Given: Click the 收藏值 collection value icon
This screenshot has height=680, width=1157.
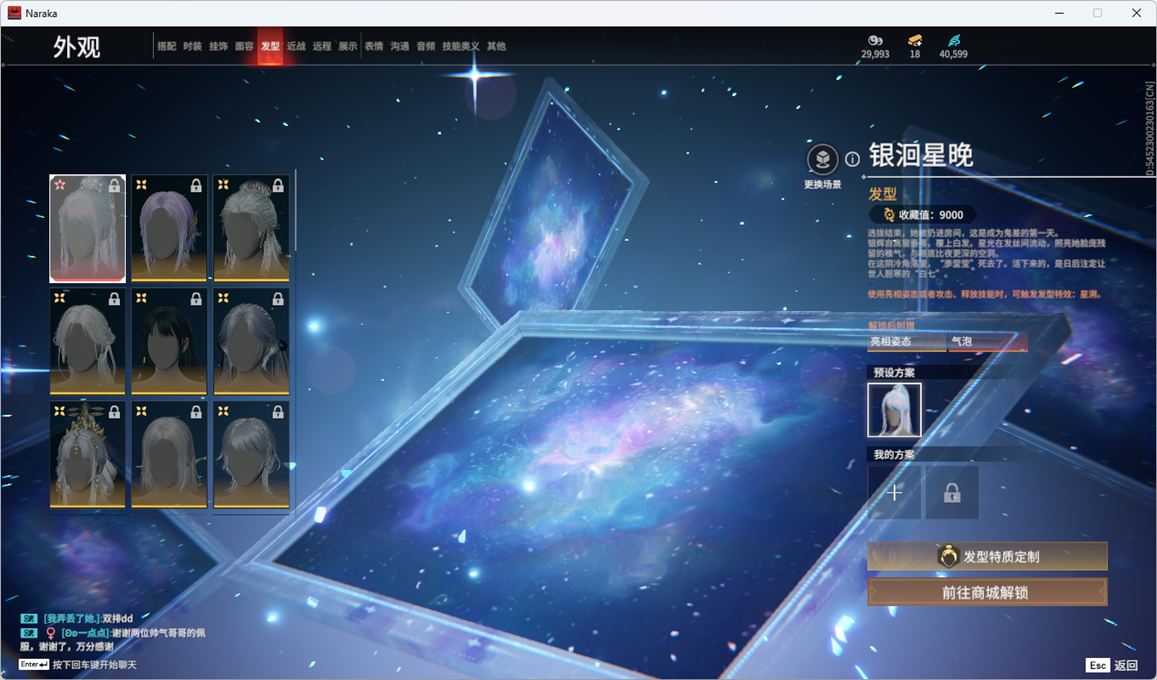Looking at the screenshot, I should click(888, 215).
